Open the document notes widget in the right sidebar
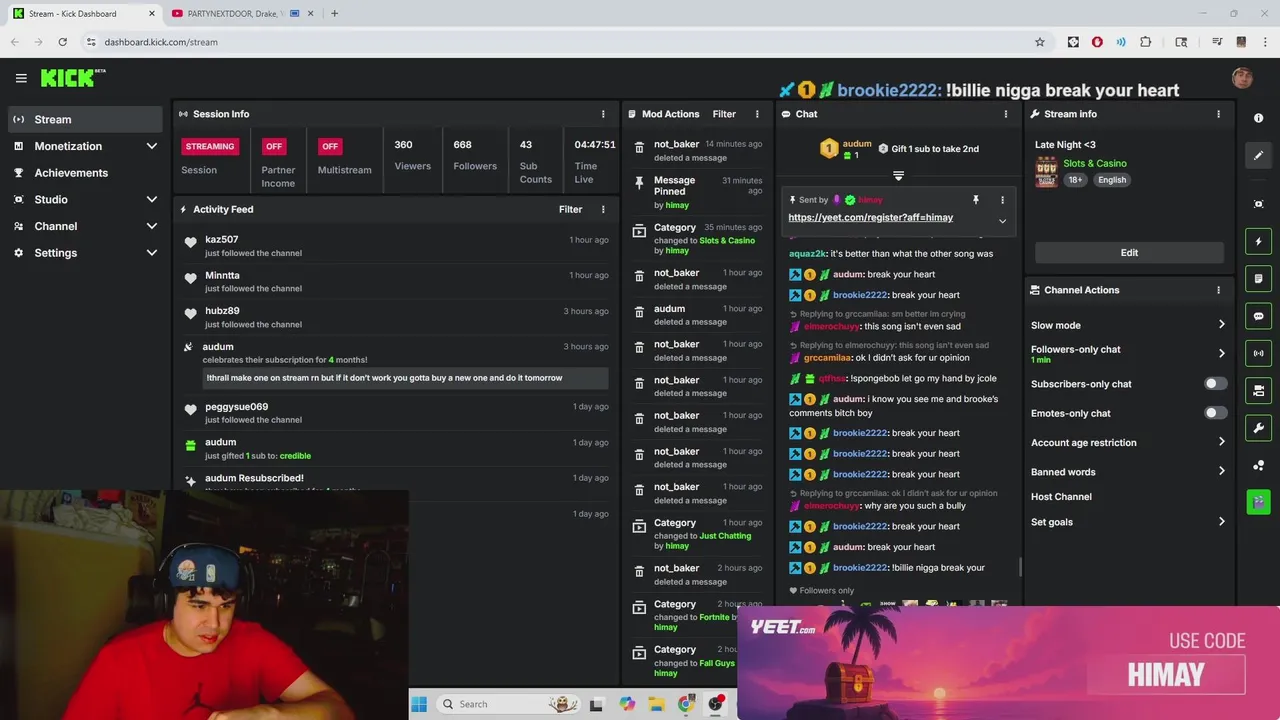Screen dimensions: 1280x720 point(1258,278)
